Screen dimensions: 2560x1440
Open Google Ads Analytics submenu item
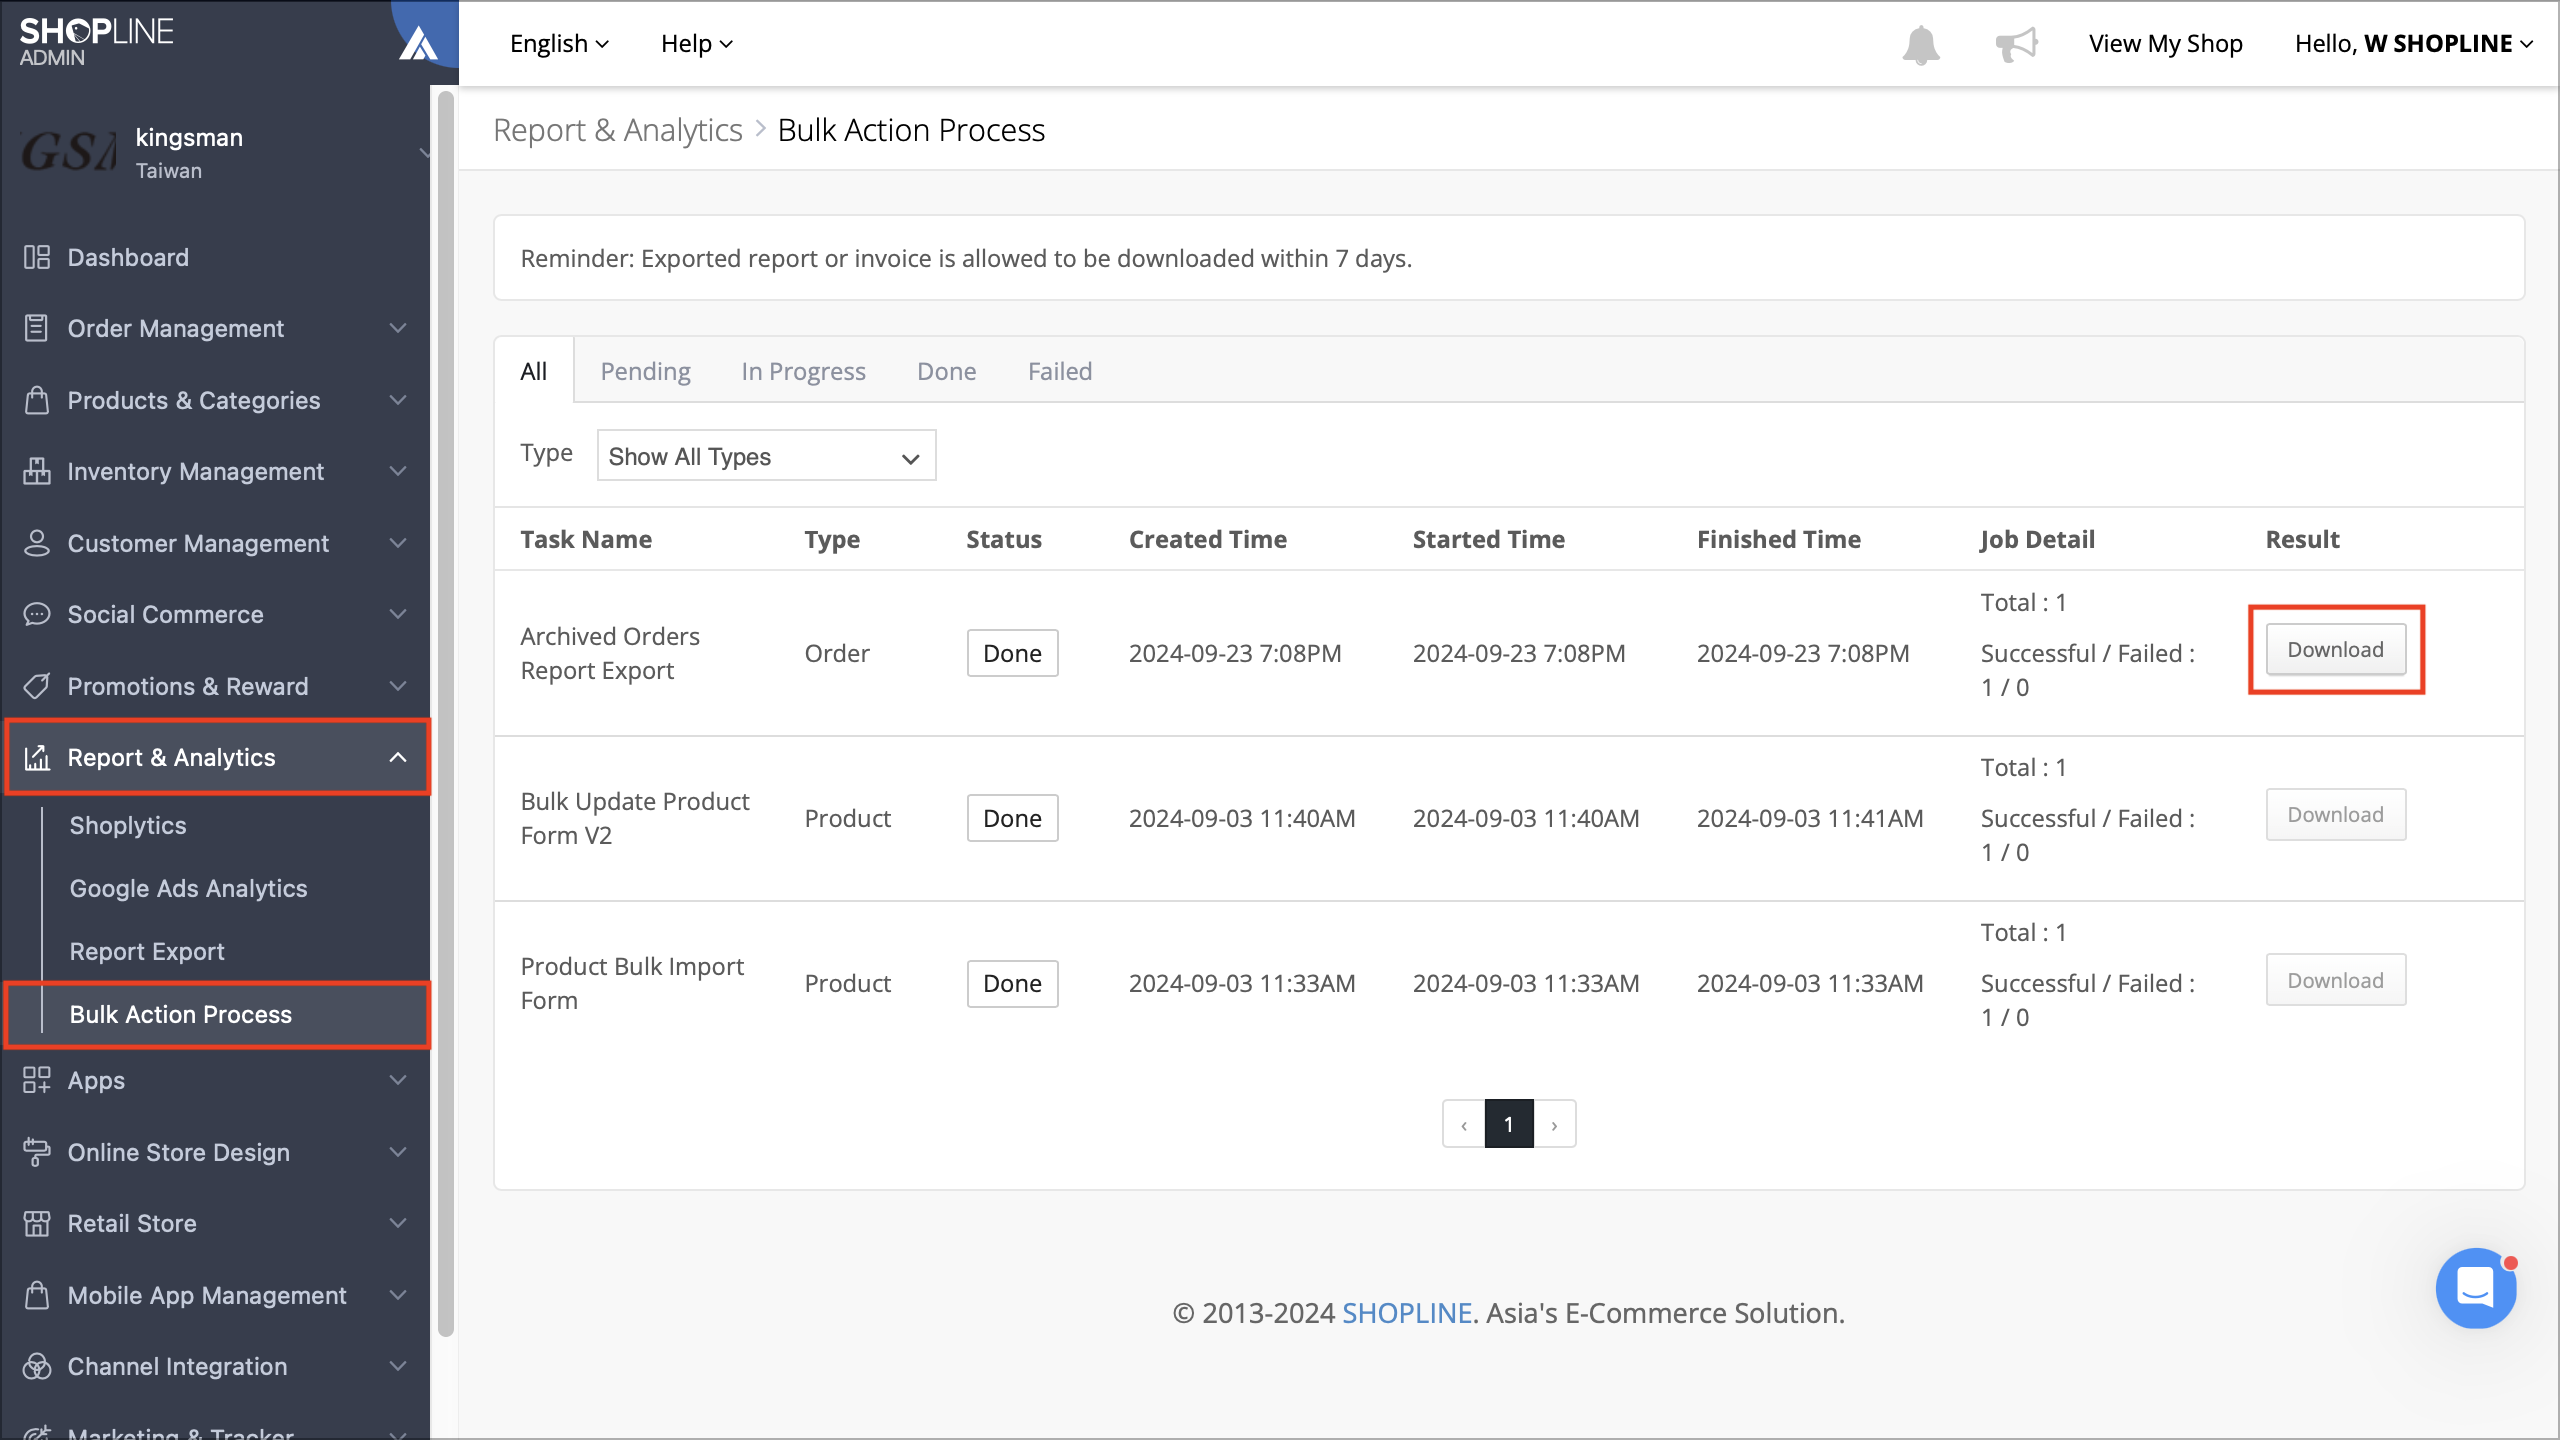tap(188, 888)
